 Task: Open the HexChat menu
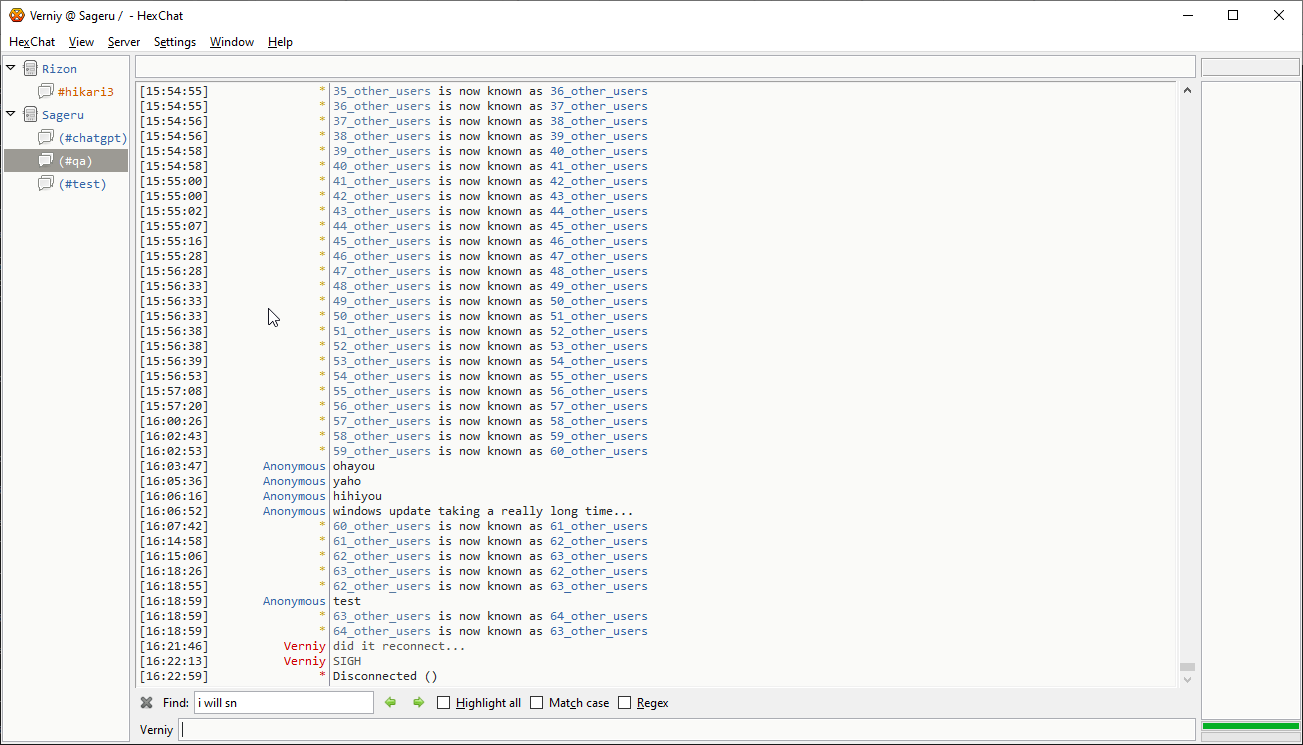tap(32, 42)
